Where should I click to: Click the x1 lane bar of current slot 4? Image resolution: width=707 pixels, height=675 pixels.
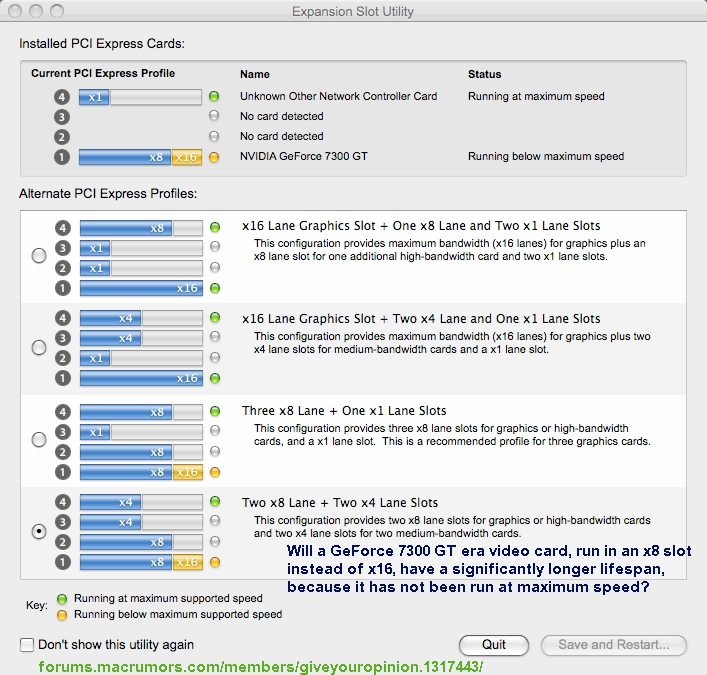(94, 97)
